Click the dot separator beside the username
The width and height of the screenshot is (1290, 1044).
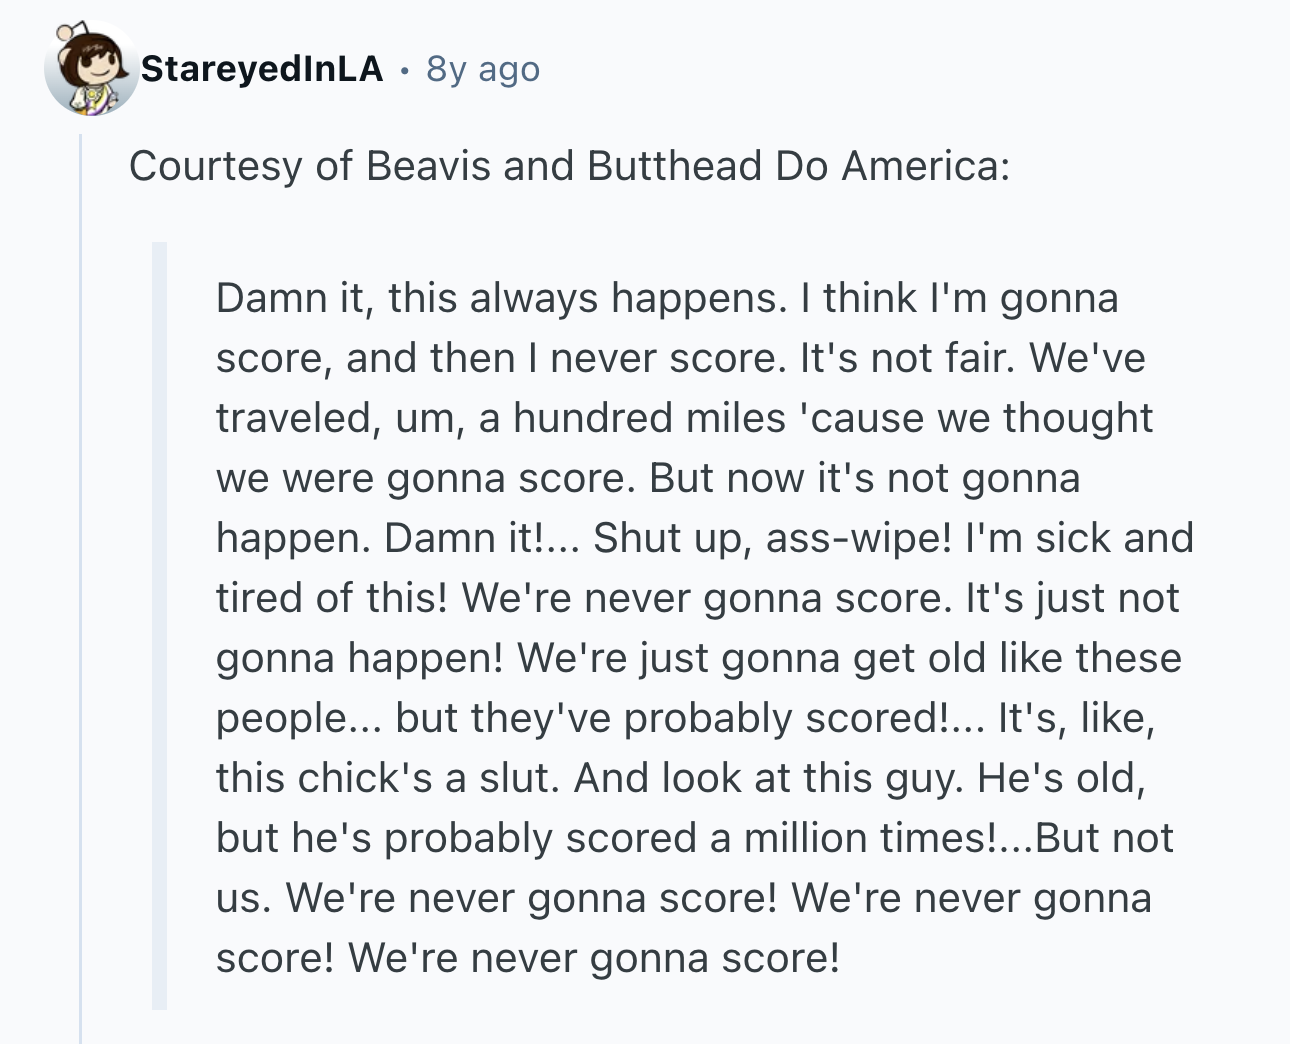point(404,70)
